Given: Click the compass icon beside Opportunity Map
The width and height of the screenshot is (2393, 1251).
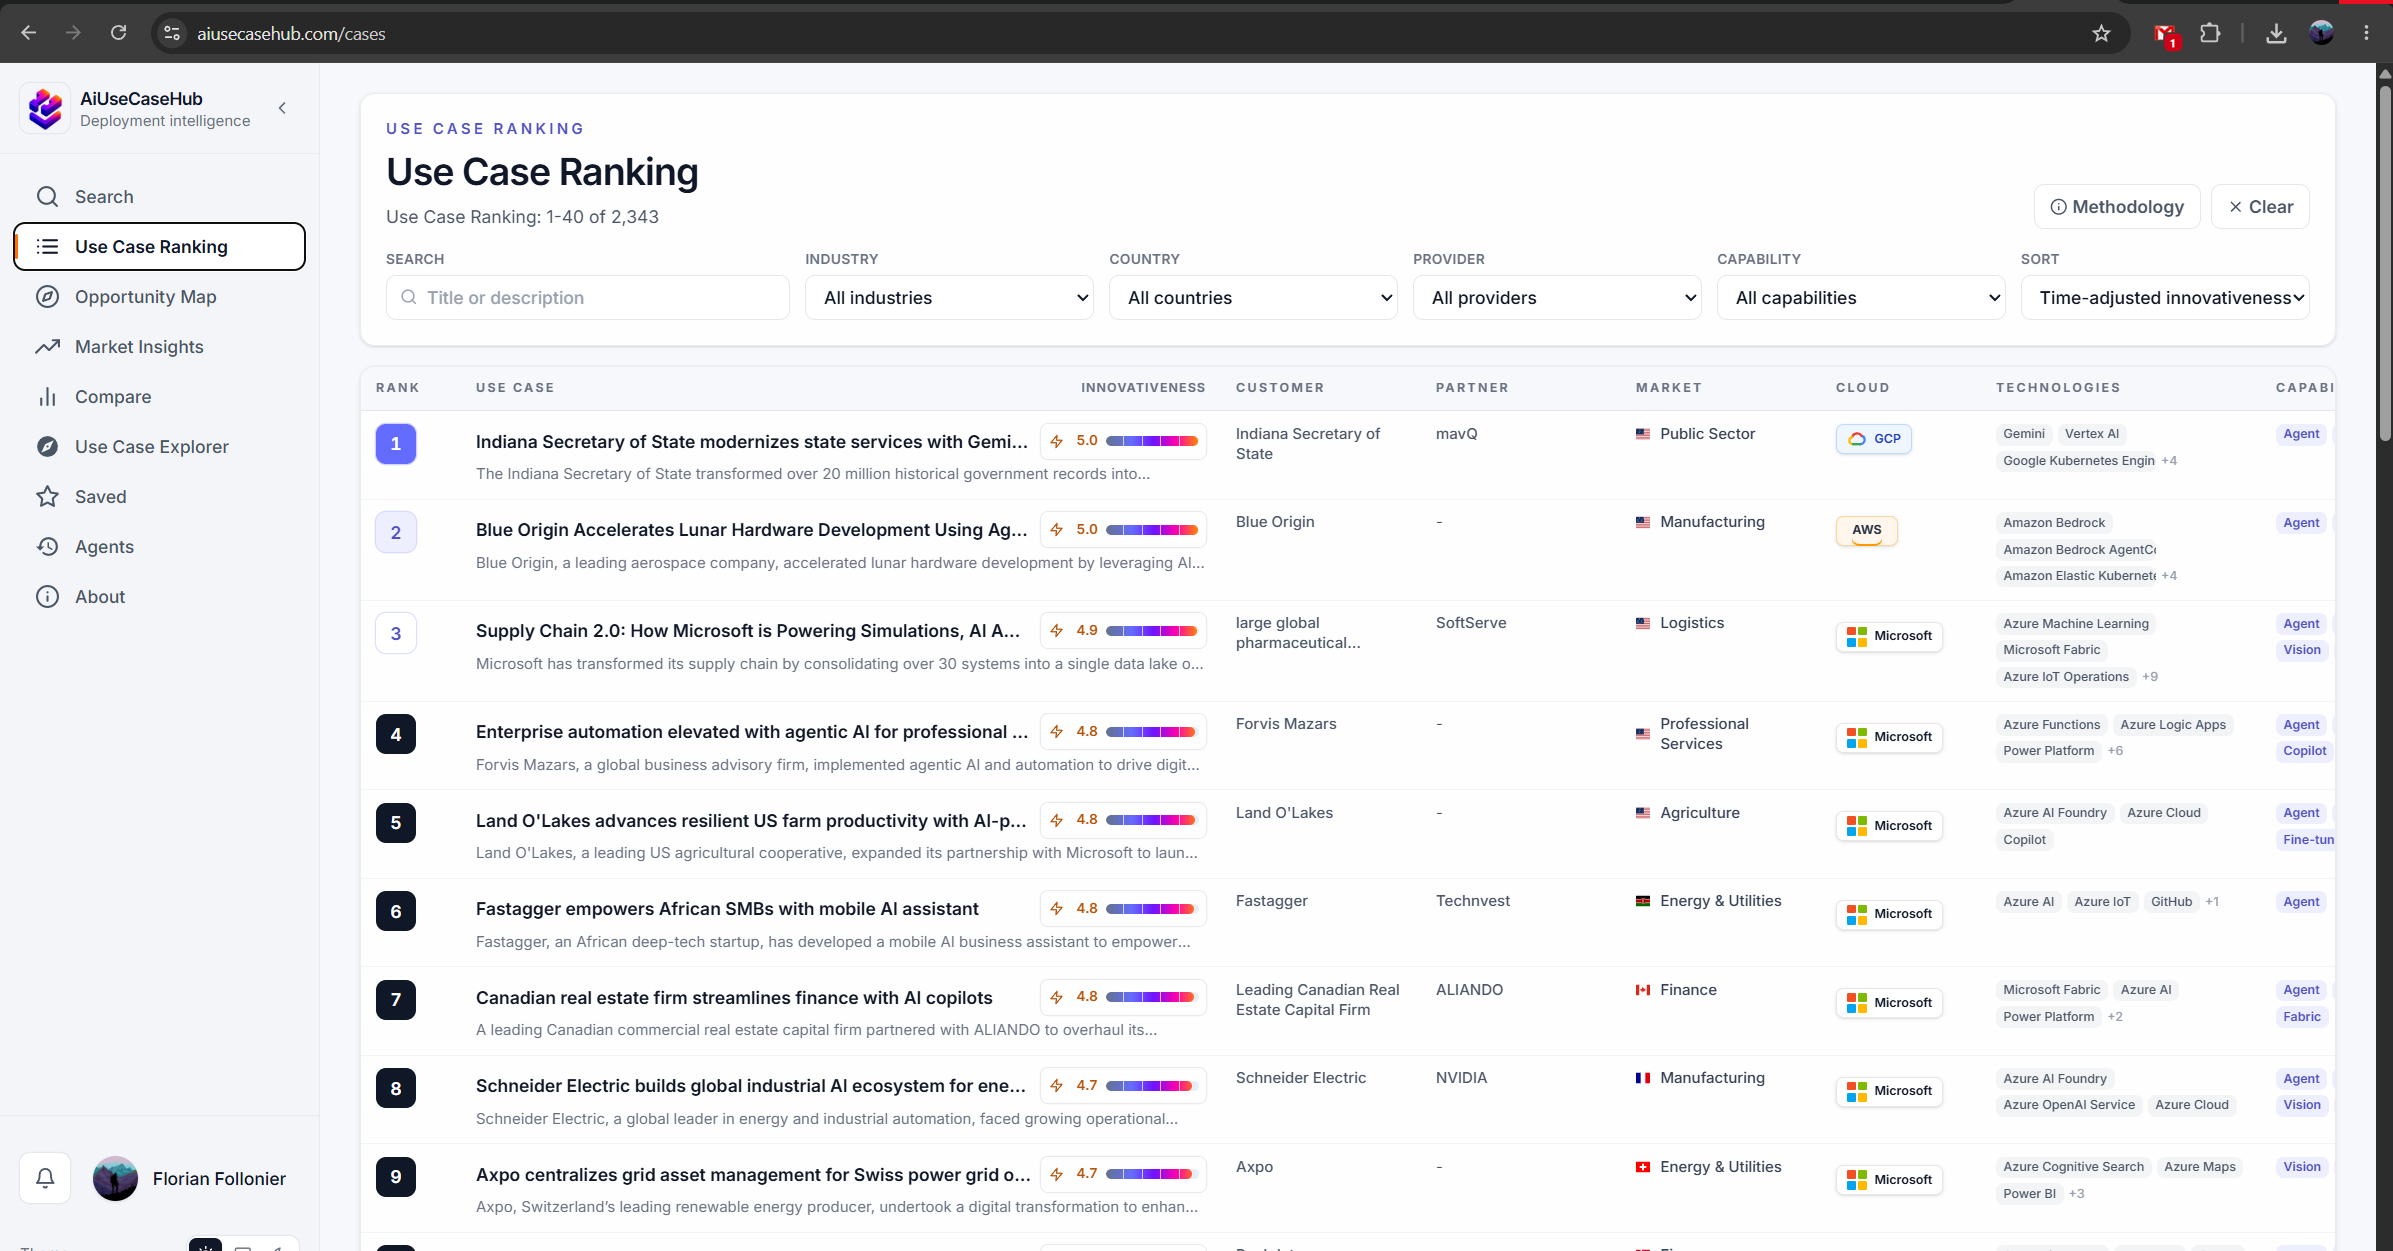Looking at the screenshot, I should point(47,297).
